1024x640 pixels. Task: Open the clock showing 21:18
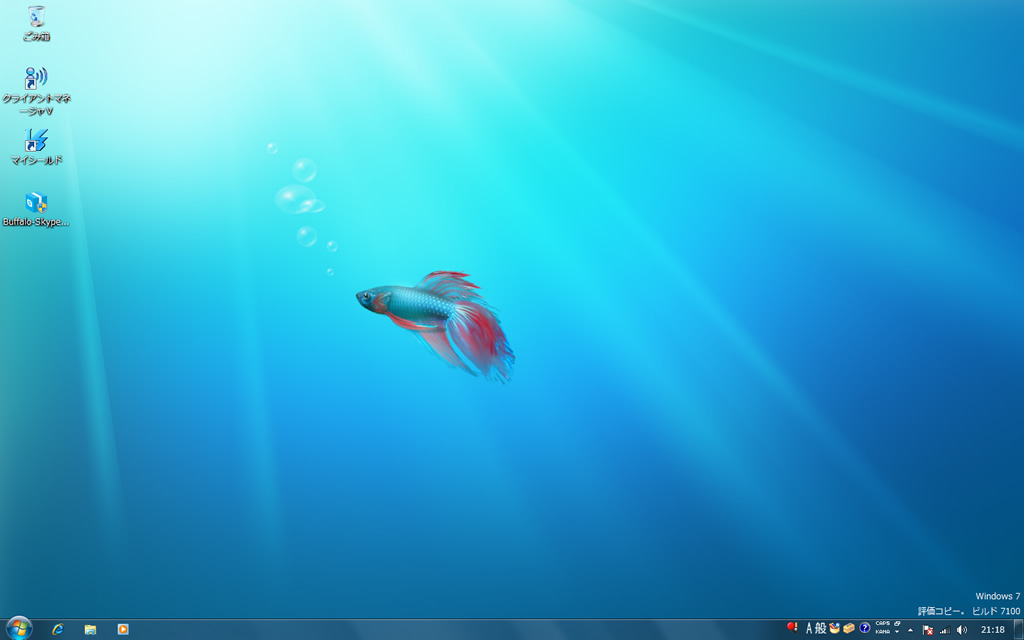pos(993,630)
